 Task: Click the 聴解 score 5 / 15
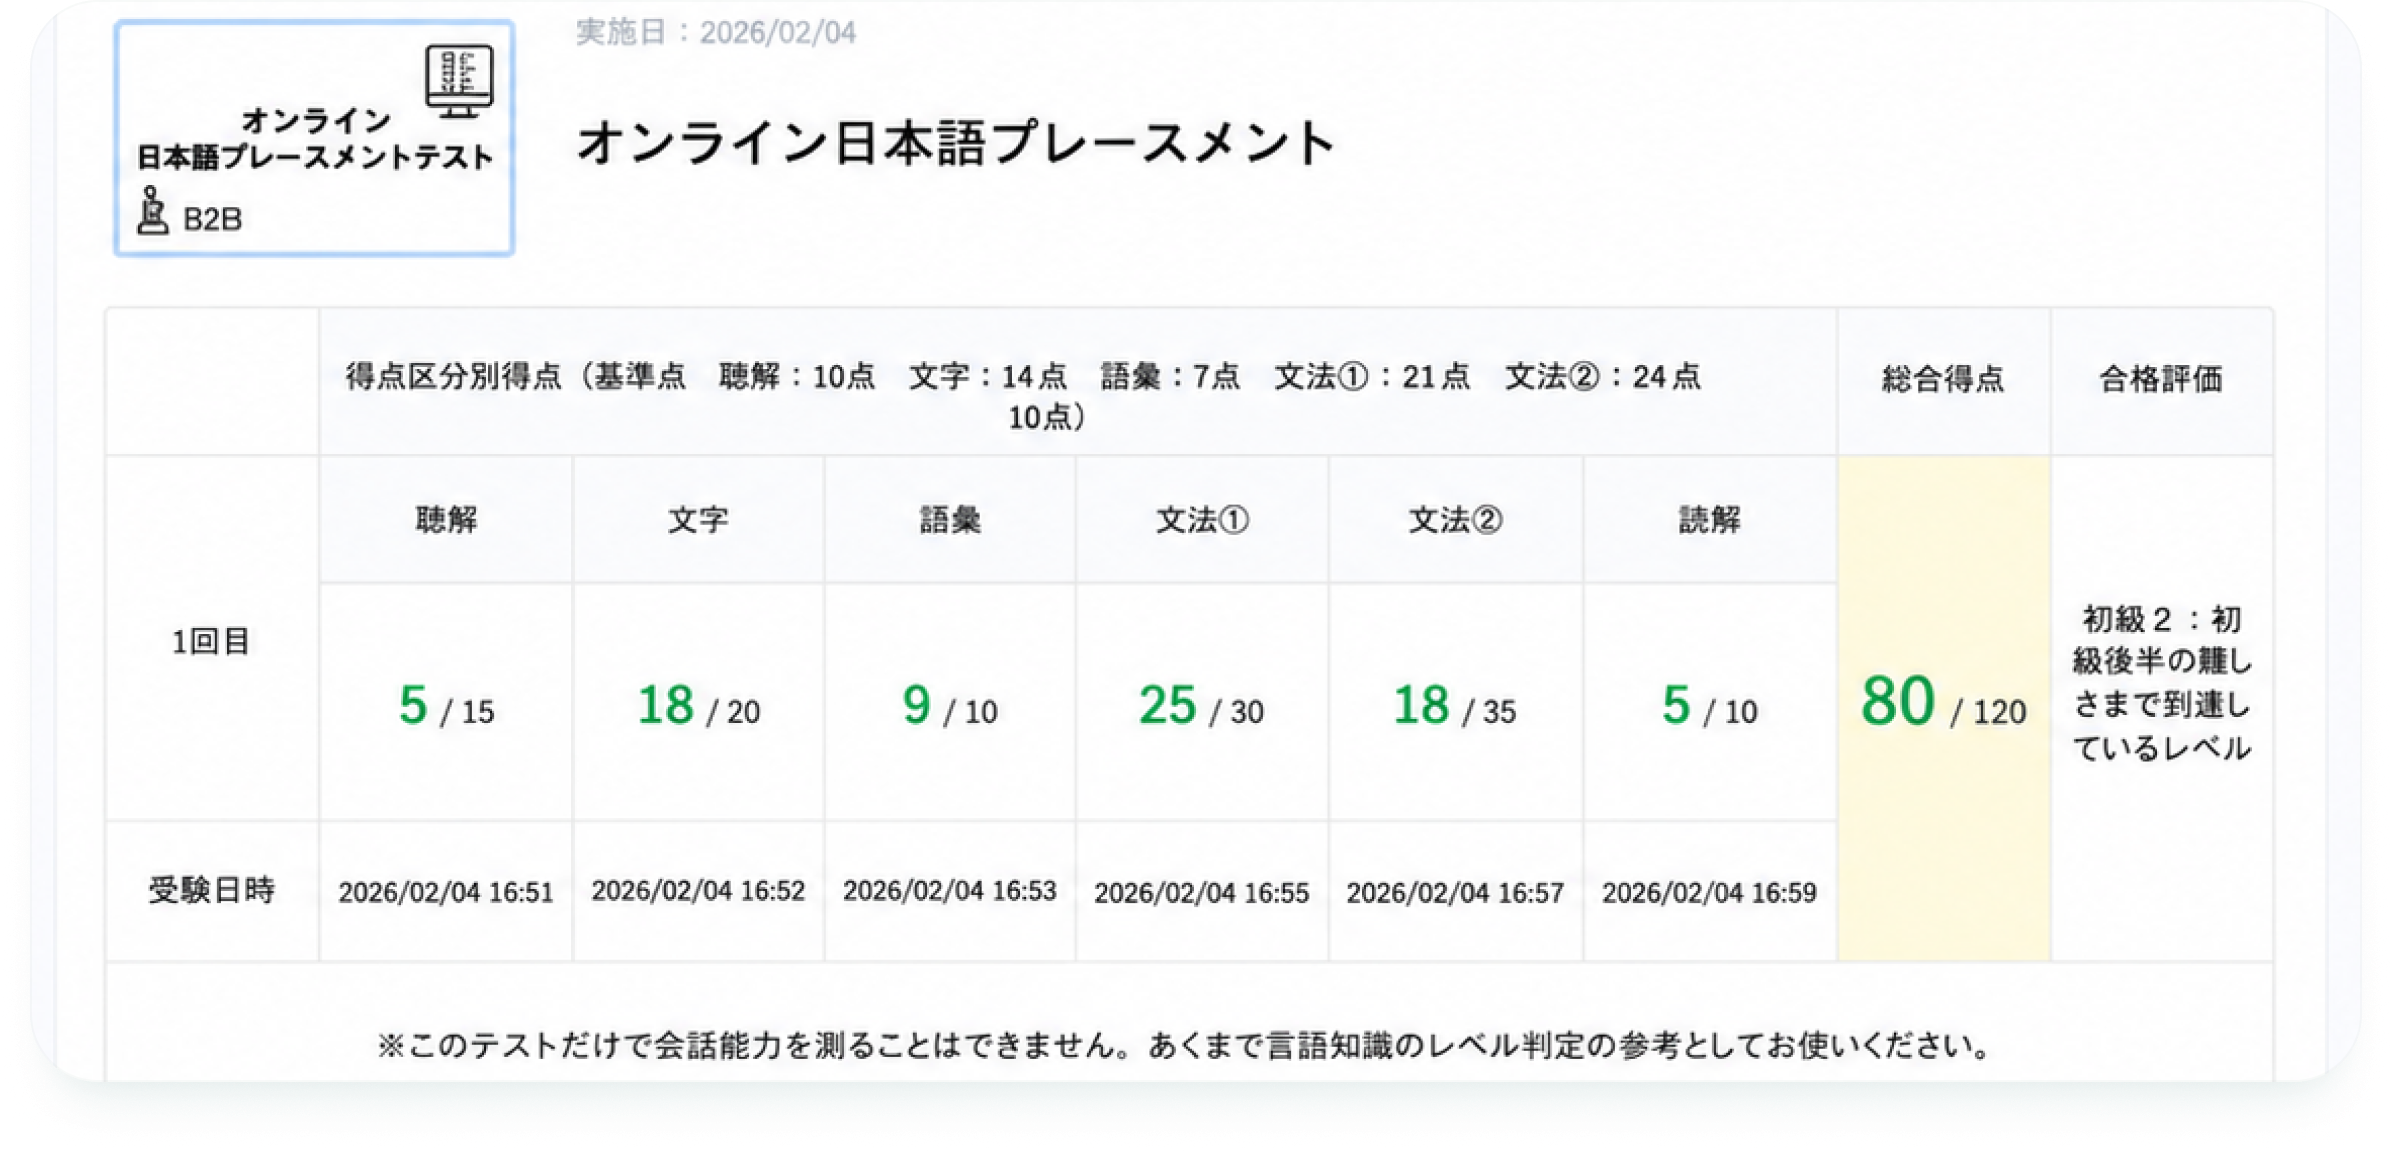pos(446,705)
